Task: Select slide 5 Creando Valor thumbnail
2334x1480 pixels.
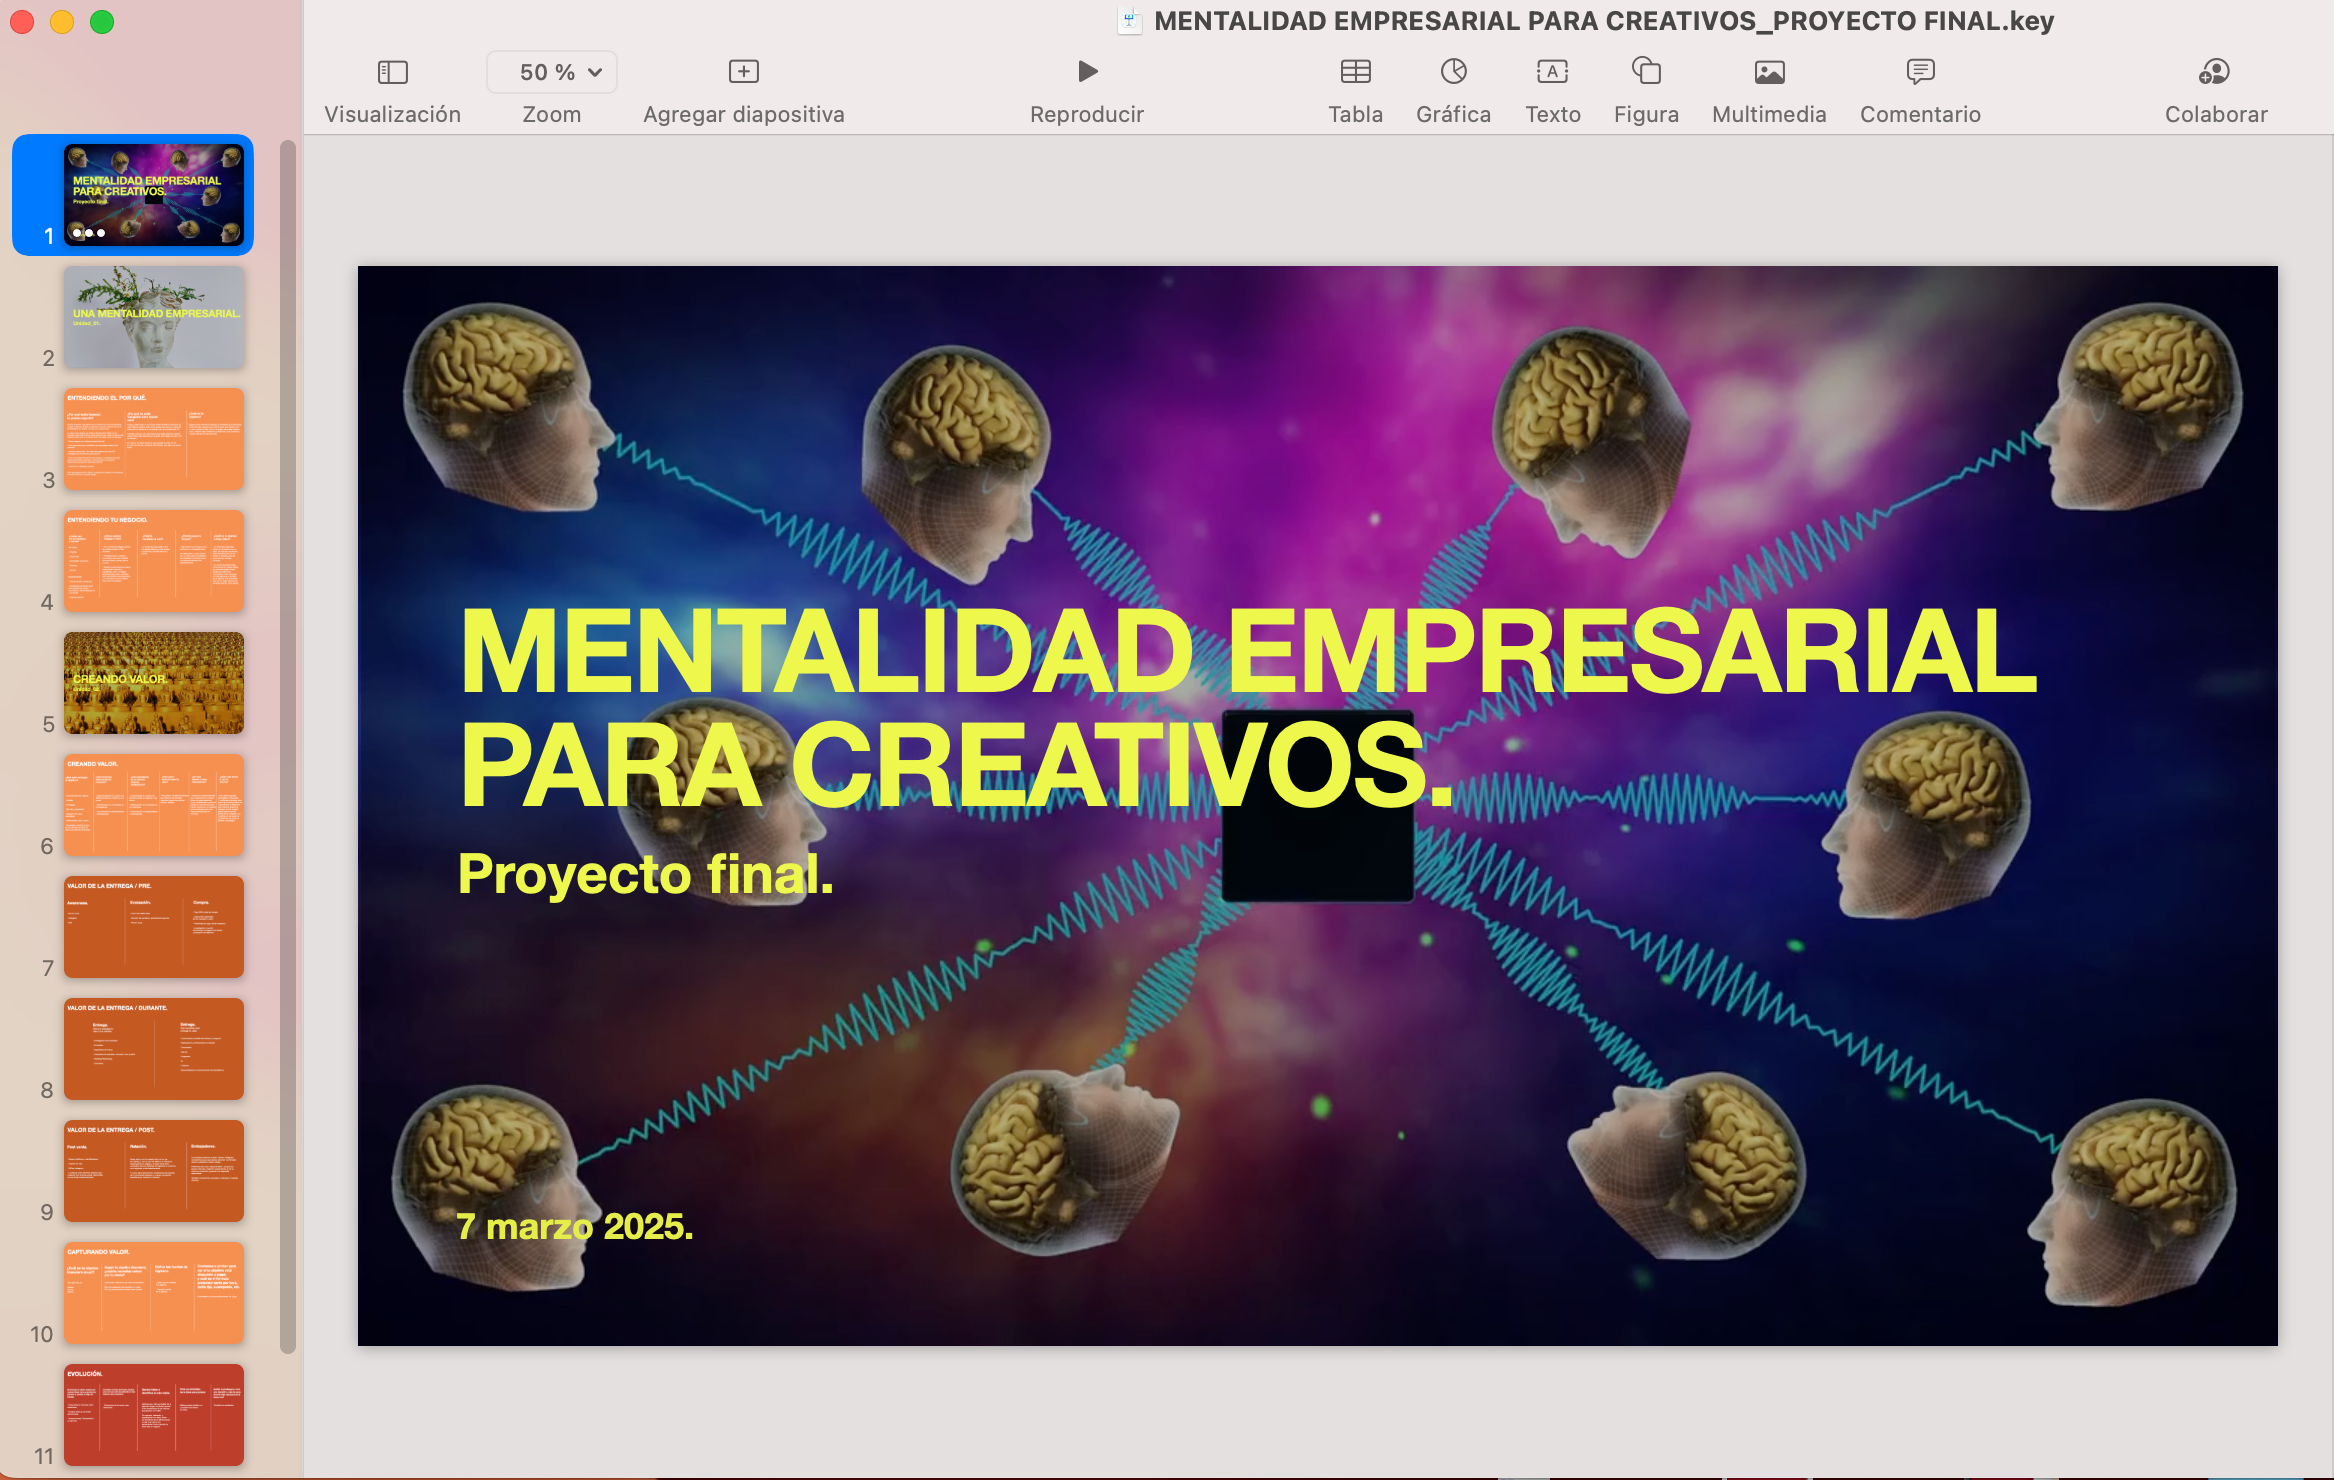Action: click(x=154, y=683)
